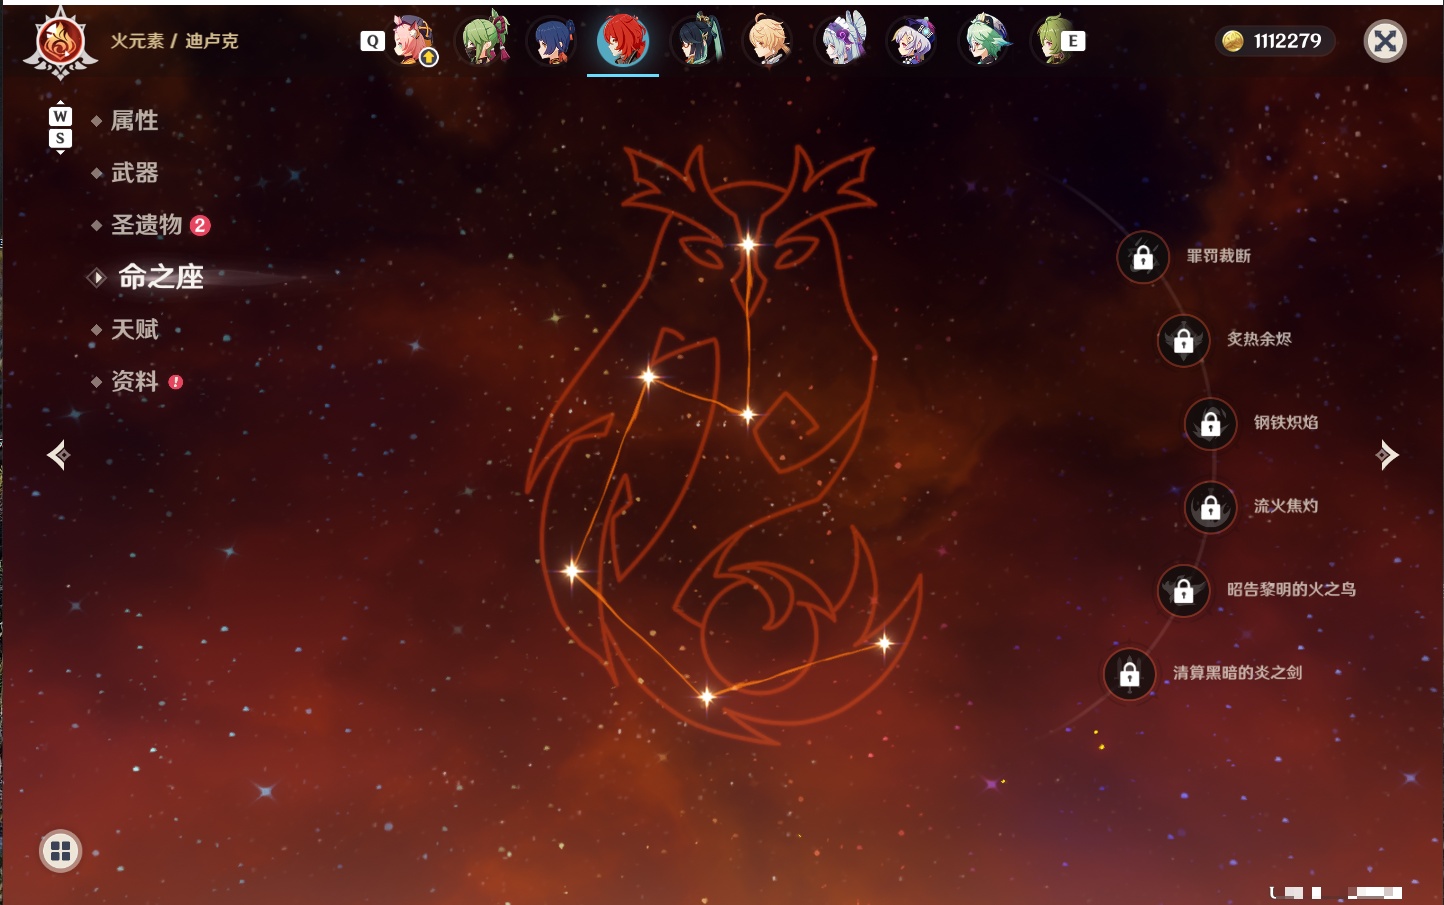Open the 天赋 talents tab
The height and width of the screenshot is (905, 1444).
[x=134, y=329]
